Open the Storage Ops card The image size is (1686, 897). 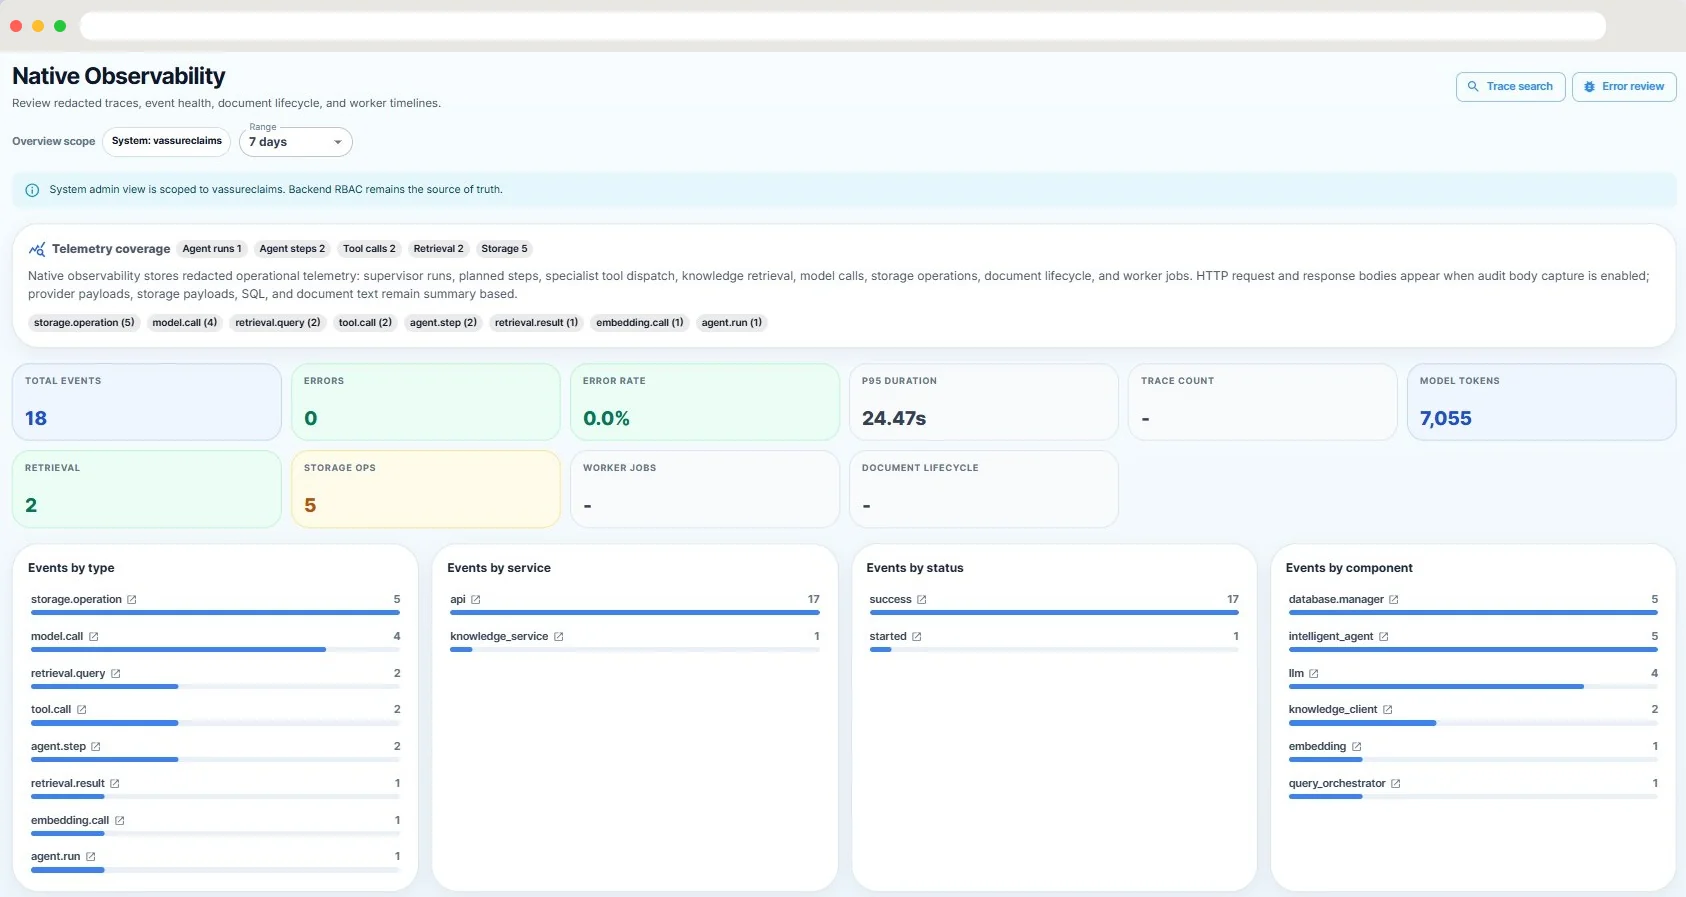tap(426, 489)
